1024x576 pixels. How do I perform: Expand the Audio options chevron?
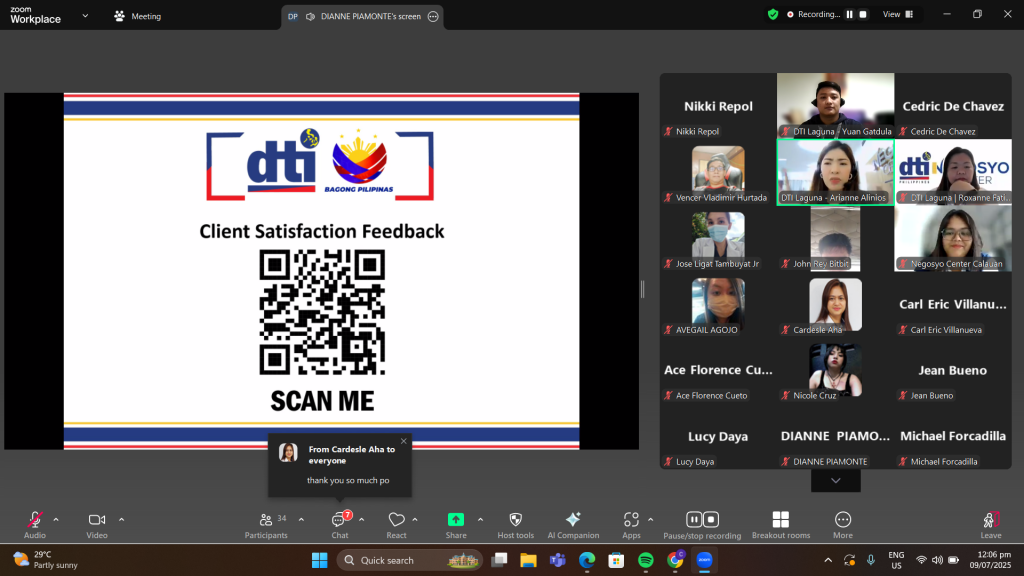pyautogui.click(x=55, y=520)
